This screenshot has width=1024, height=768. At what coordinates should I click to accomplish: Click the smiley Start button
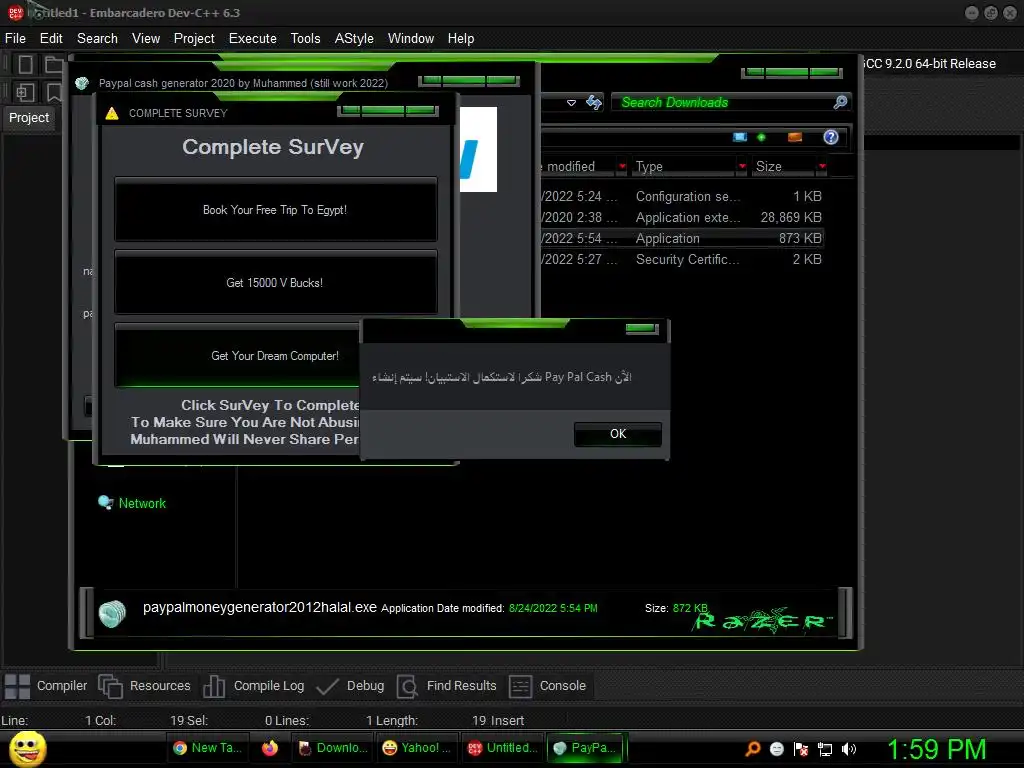27,748
